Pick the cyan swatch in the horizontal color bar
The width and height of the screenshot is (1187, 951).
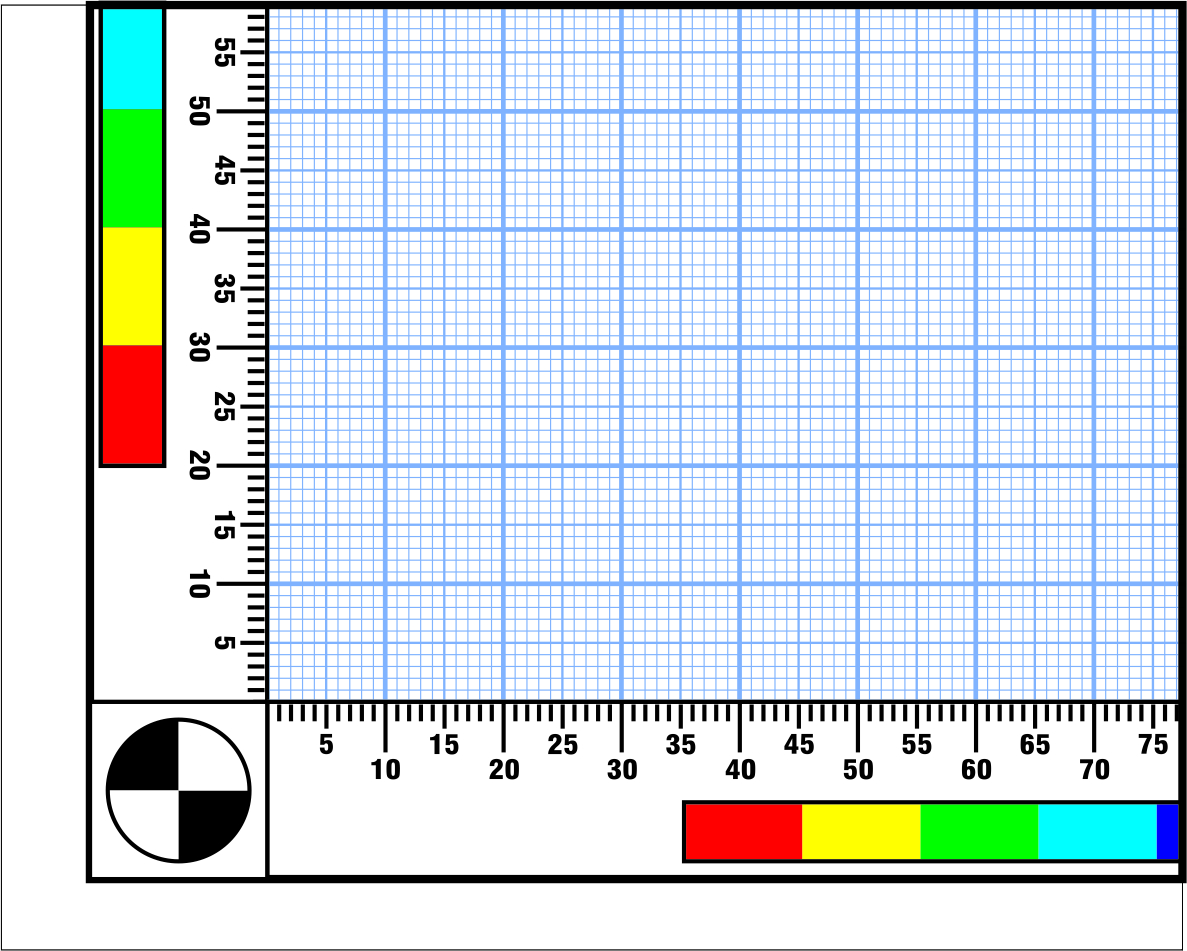click(1098, 831)
